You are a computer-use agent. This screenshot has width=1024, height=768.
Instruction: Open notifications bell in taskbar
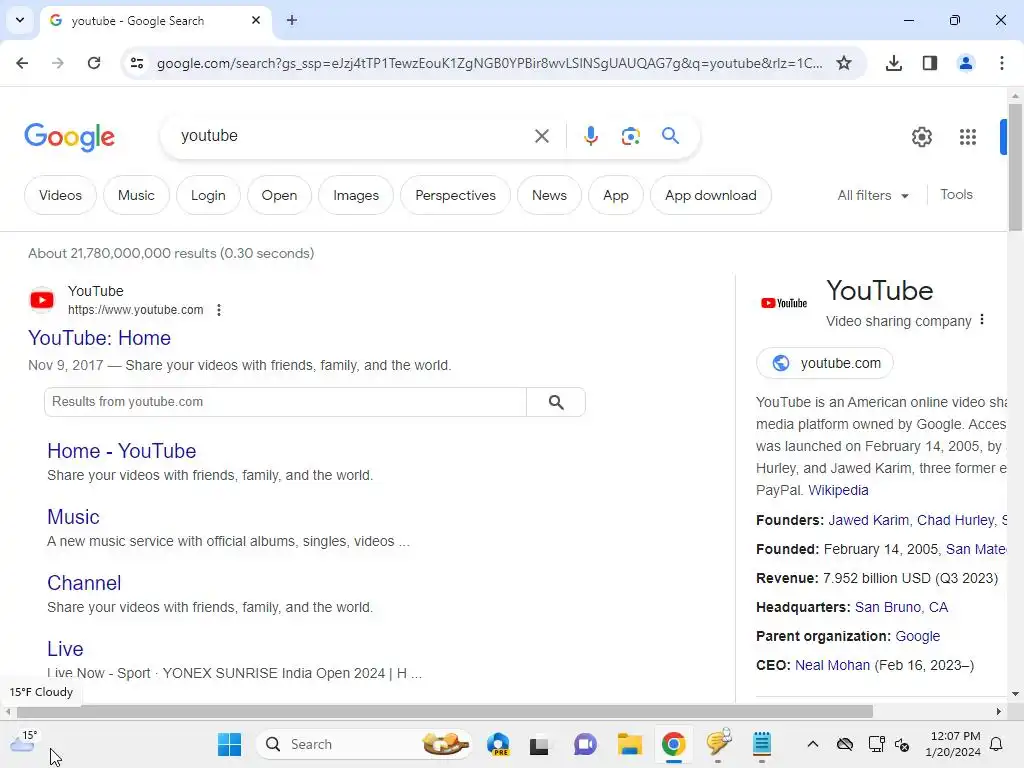(997, 744)
